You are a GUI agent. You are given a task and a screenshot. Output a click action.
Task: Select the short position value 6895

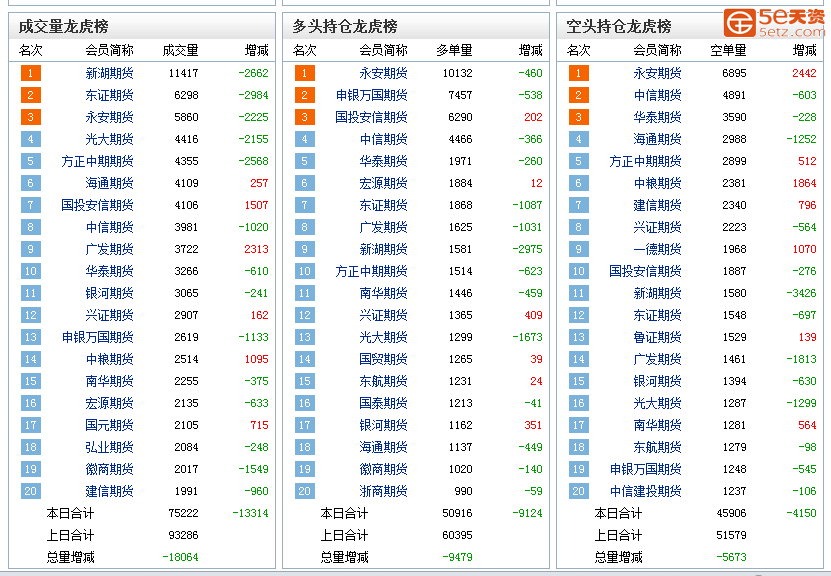(734, 73)
